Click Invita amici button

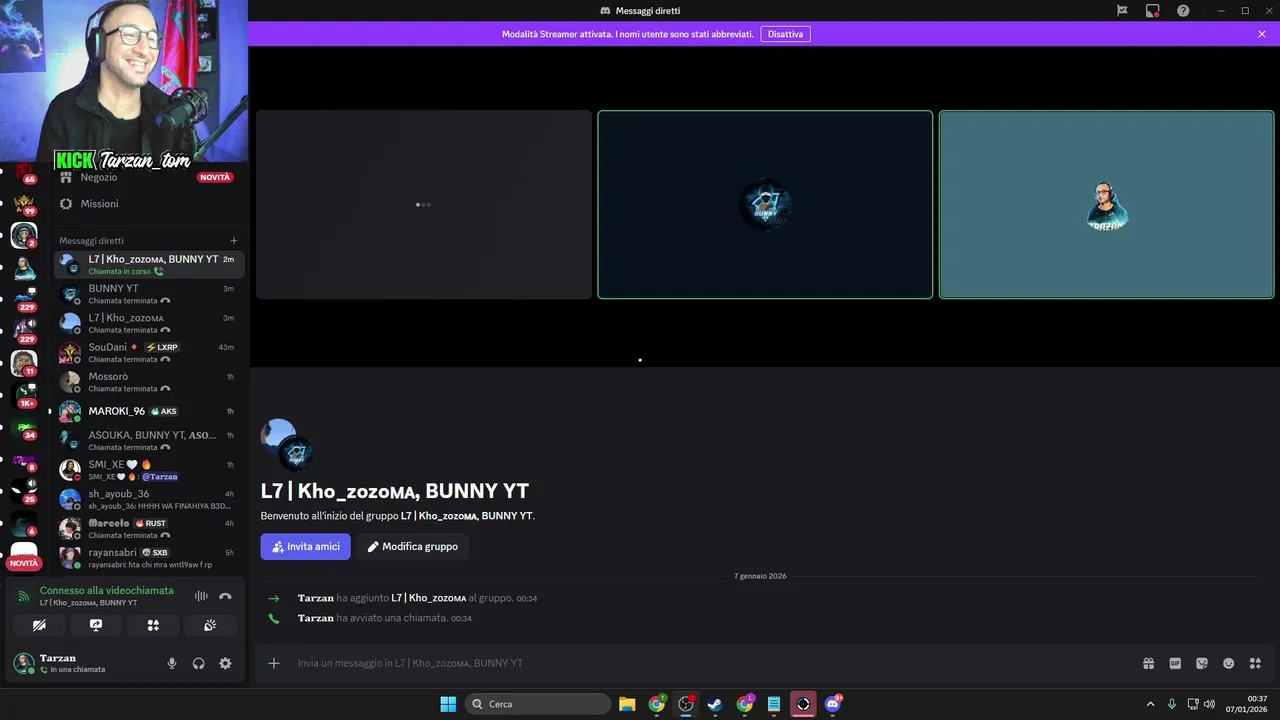point(306,547)
